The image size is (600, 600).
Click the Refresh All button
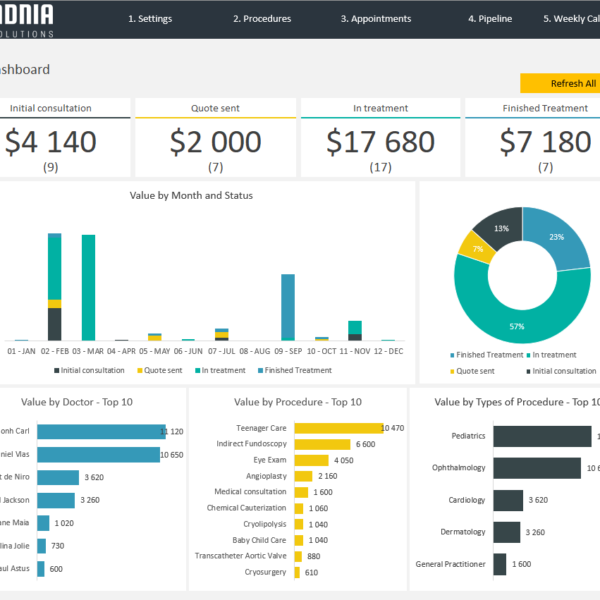[x=560, y=83]
